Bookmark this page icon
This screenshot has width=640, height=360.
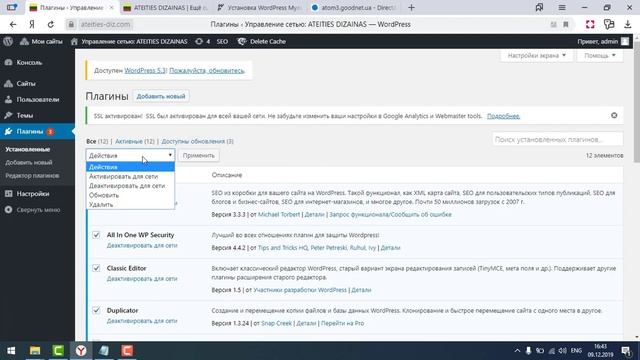pos(566,24)
